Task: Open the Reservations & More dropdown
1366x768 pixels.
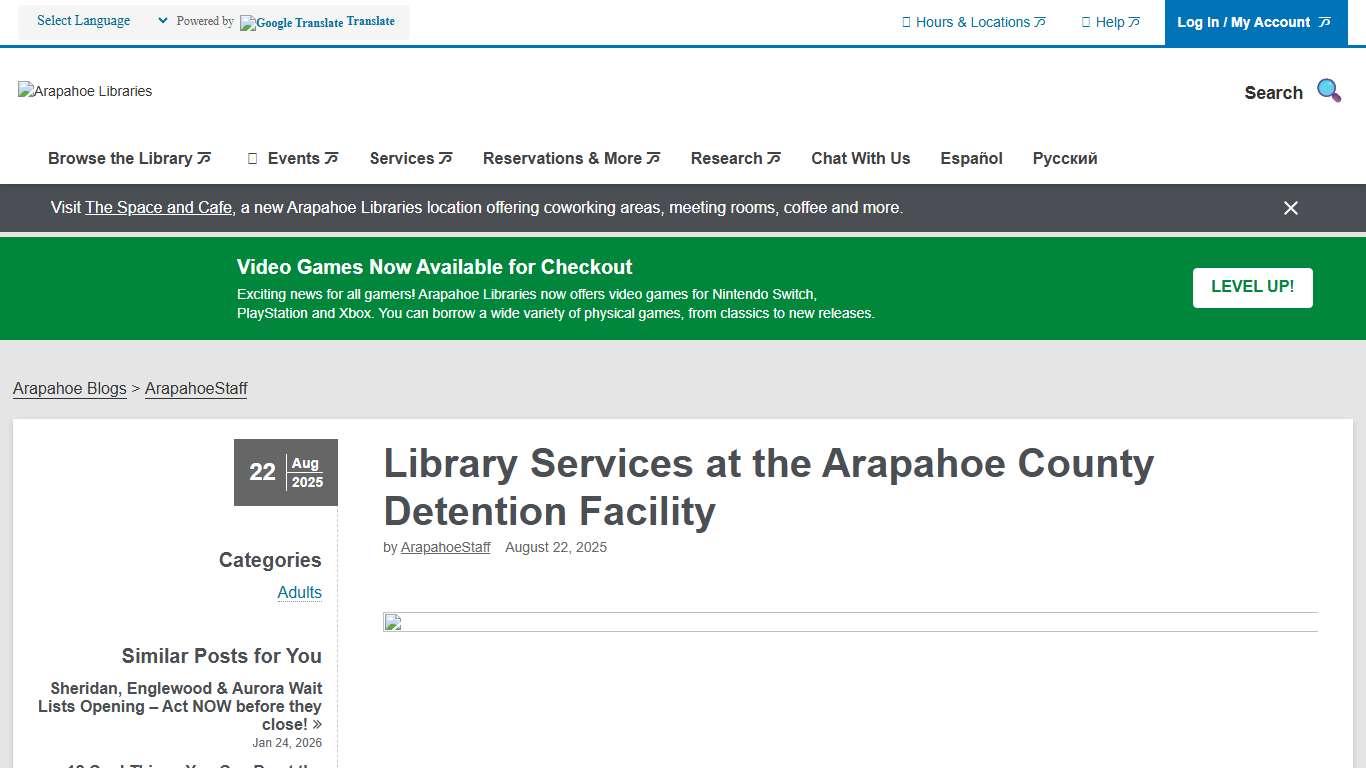Action: coord(563,158)
